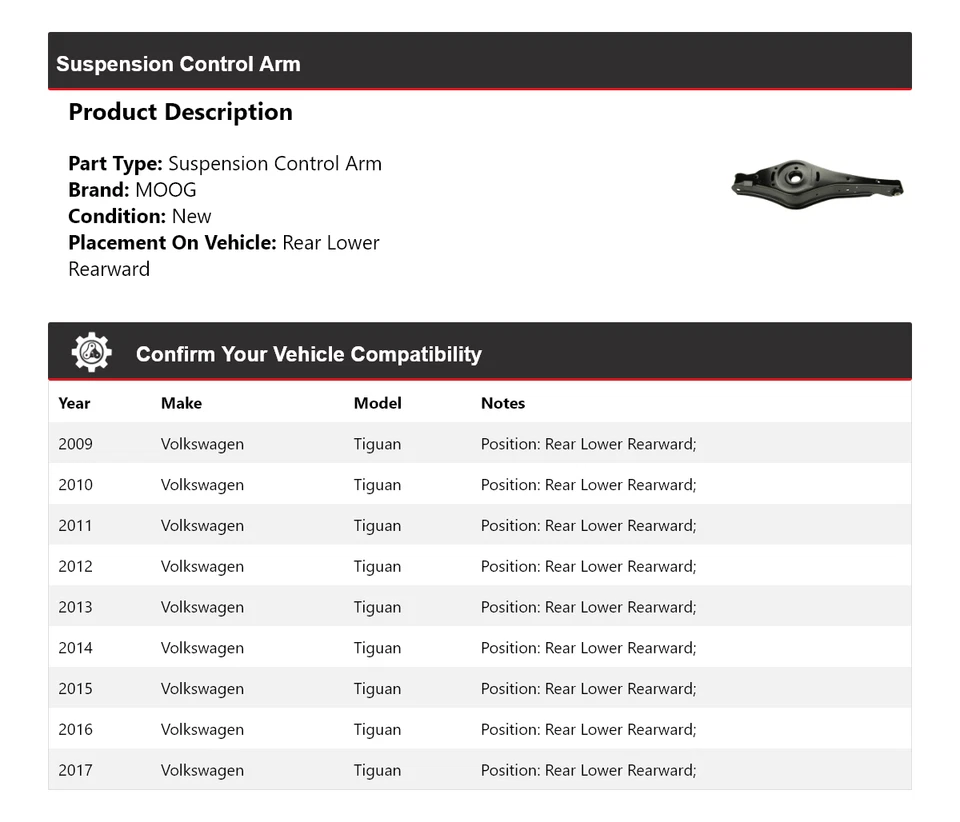Open the control arm product thumbnail
The height and width of the screenshot is (822, 960).
pos(817,185)
